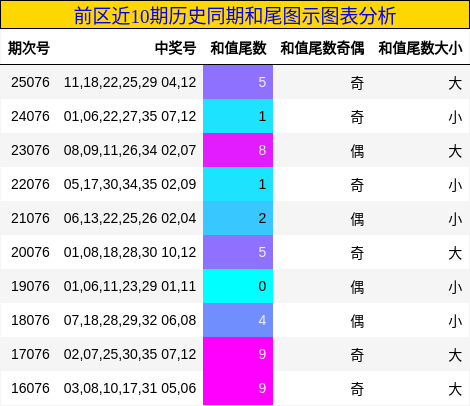Screen dimensions: 470x406
Task: Click winning numbers 05,17,30,34,35 02,09
Action: click(130, 184)
